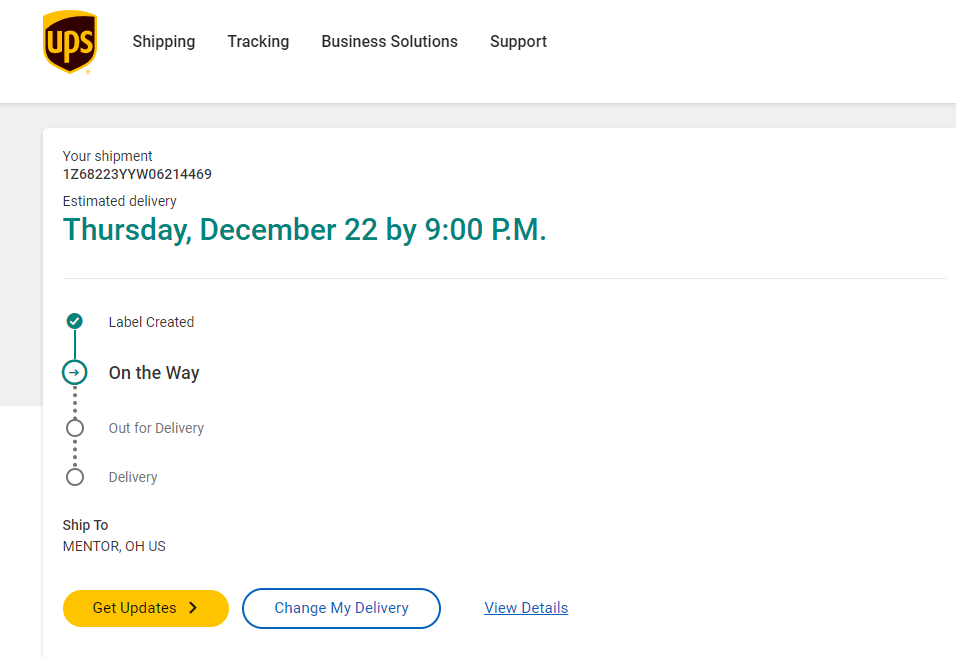Image resolution: width=956 pixels, height=657 pixels.
Task: Click the tracking number 1Z68223YYW06214469
Action: click(x=137, y=174)
